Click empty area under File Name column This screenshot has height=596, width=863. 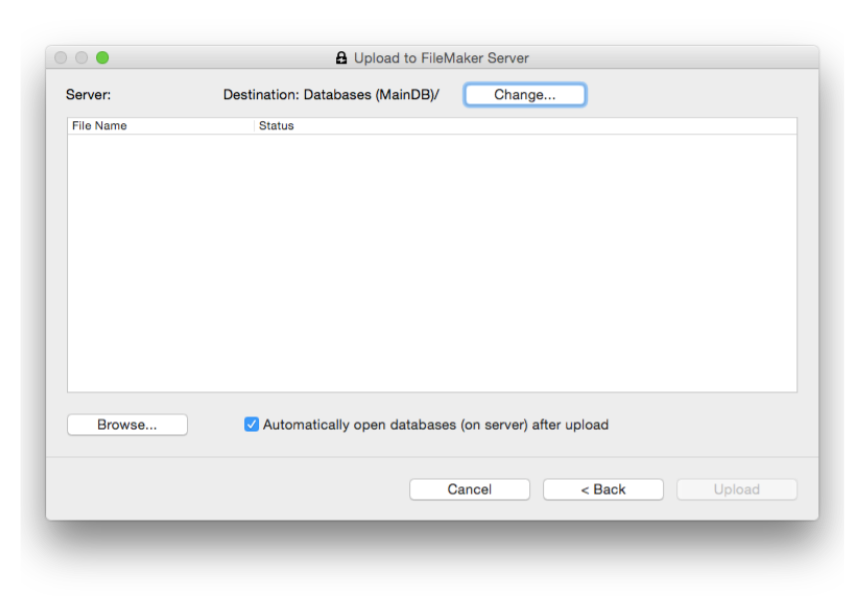point(160,260)
